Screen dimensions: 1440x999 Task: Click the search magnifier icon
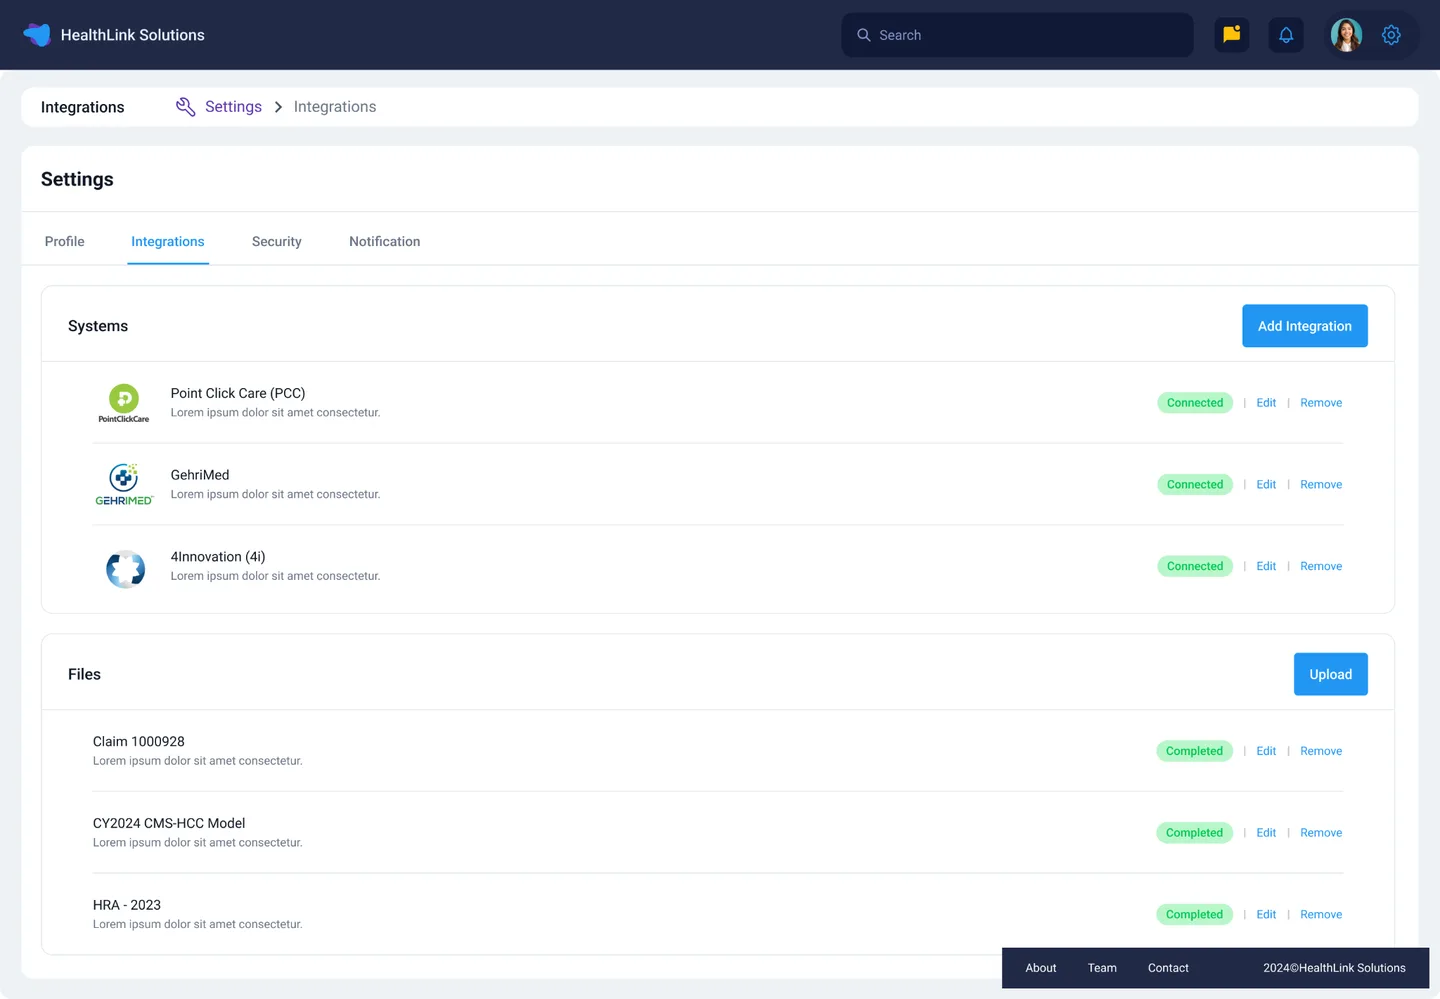[862, 34]
